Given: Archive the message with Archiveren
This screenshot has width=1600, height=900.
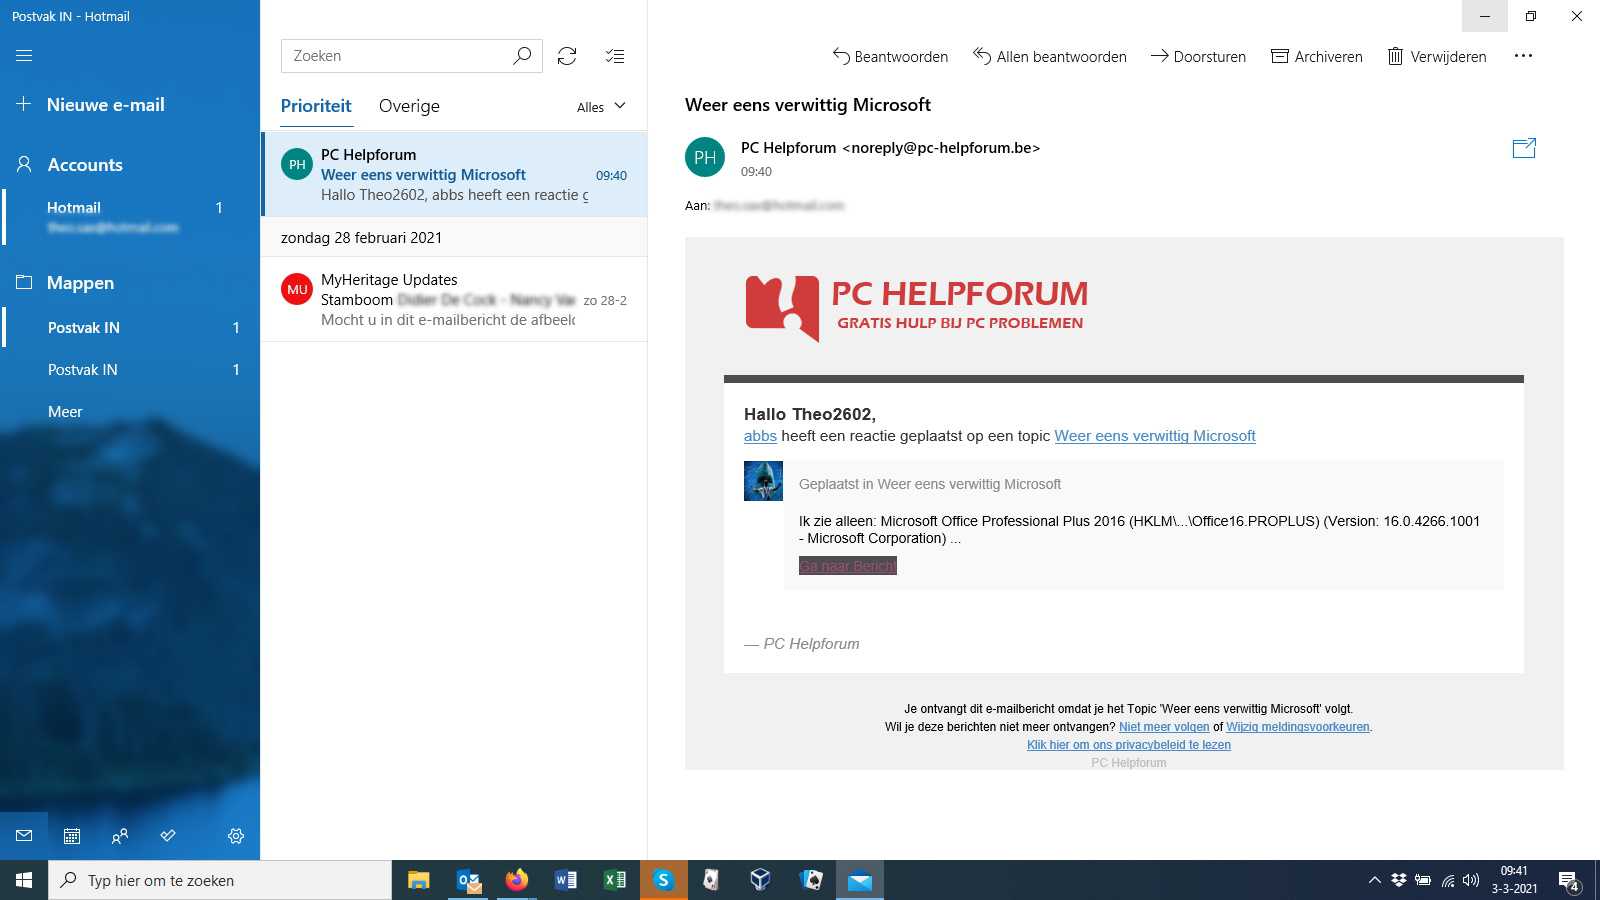Looking at the screenshot, I should [1317, 56].
